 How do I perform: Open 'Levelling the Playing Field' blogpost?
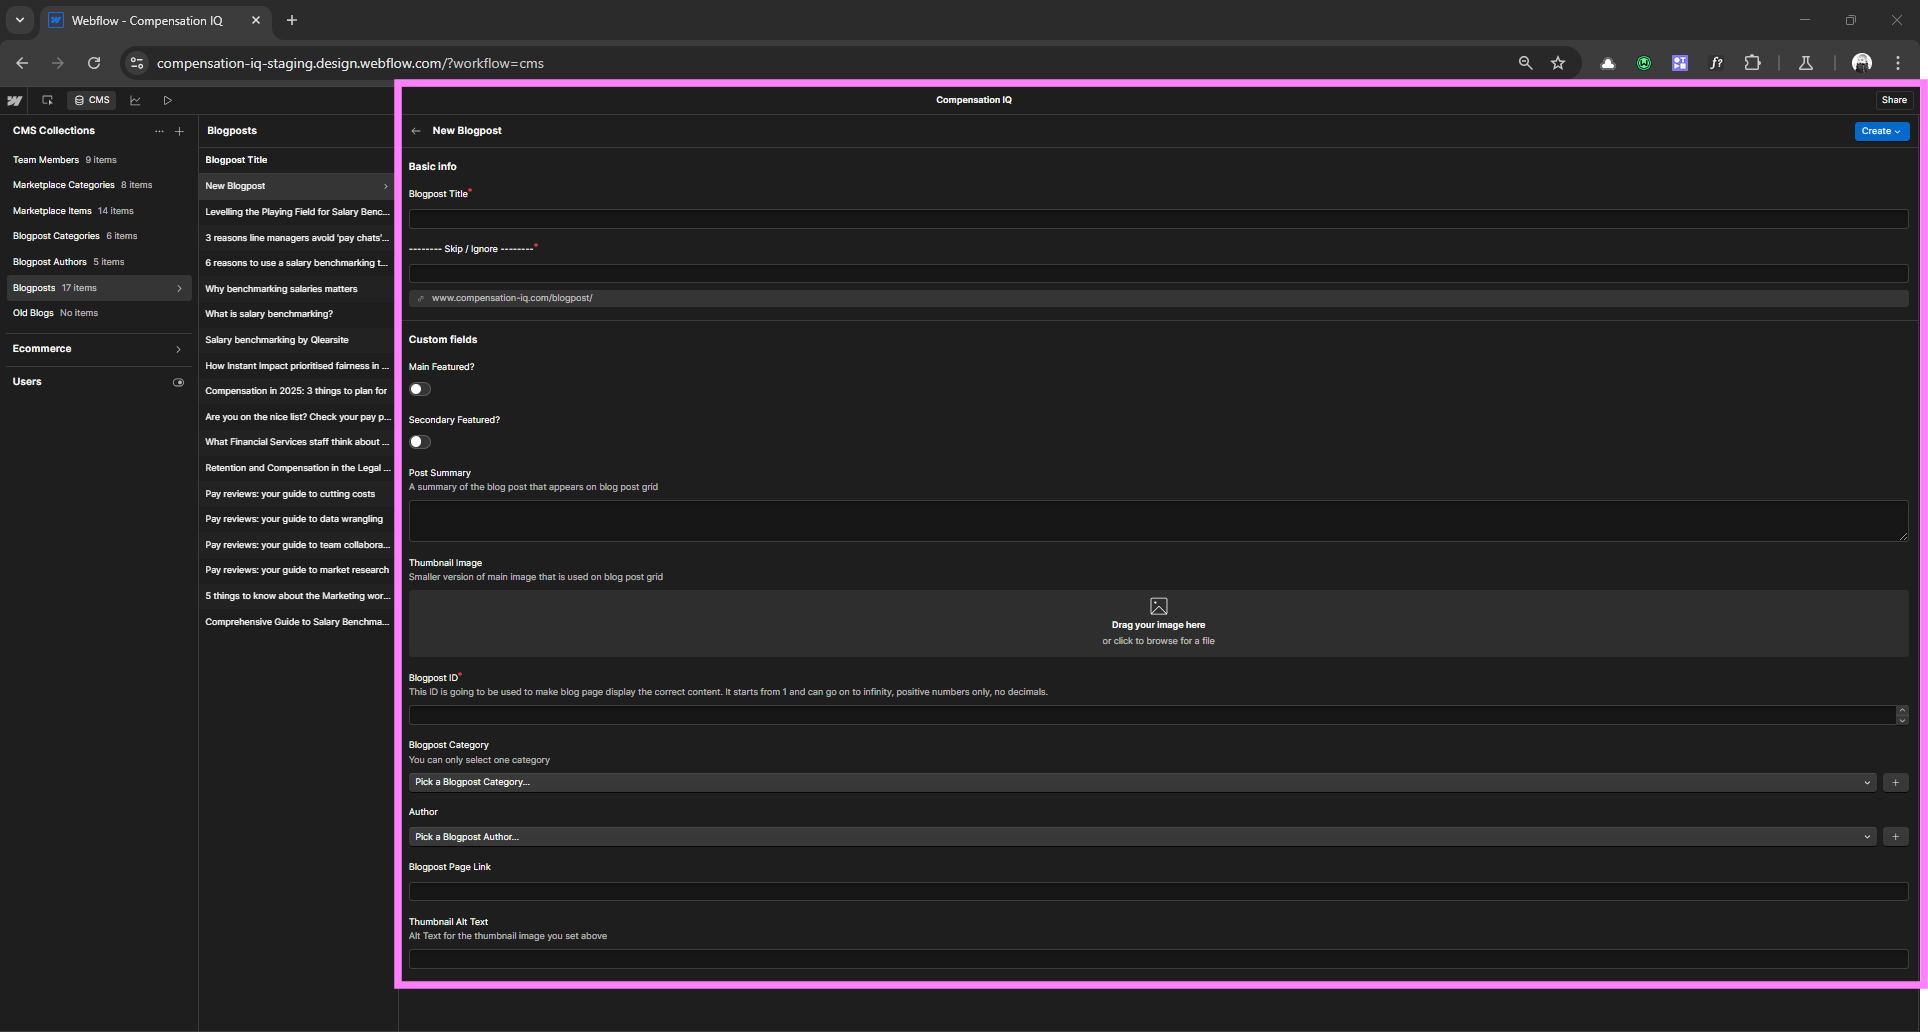(297, 212)
